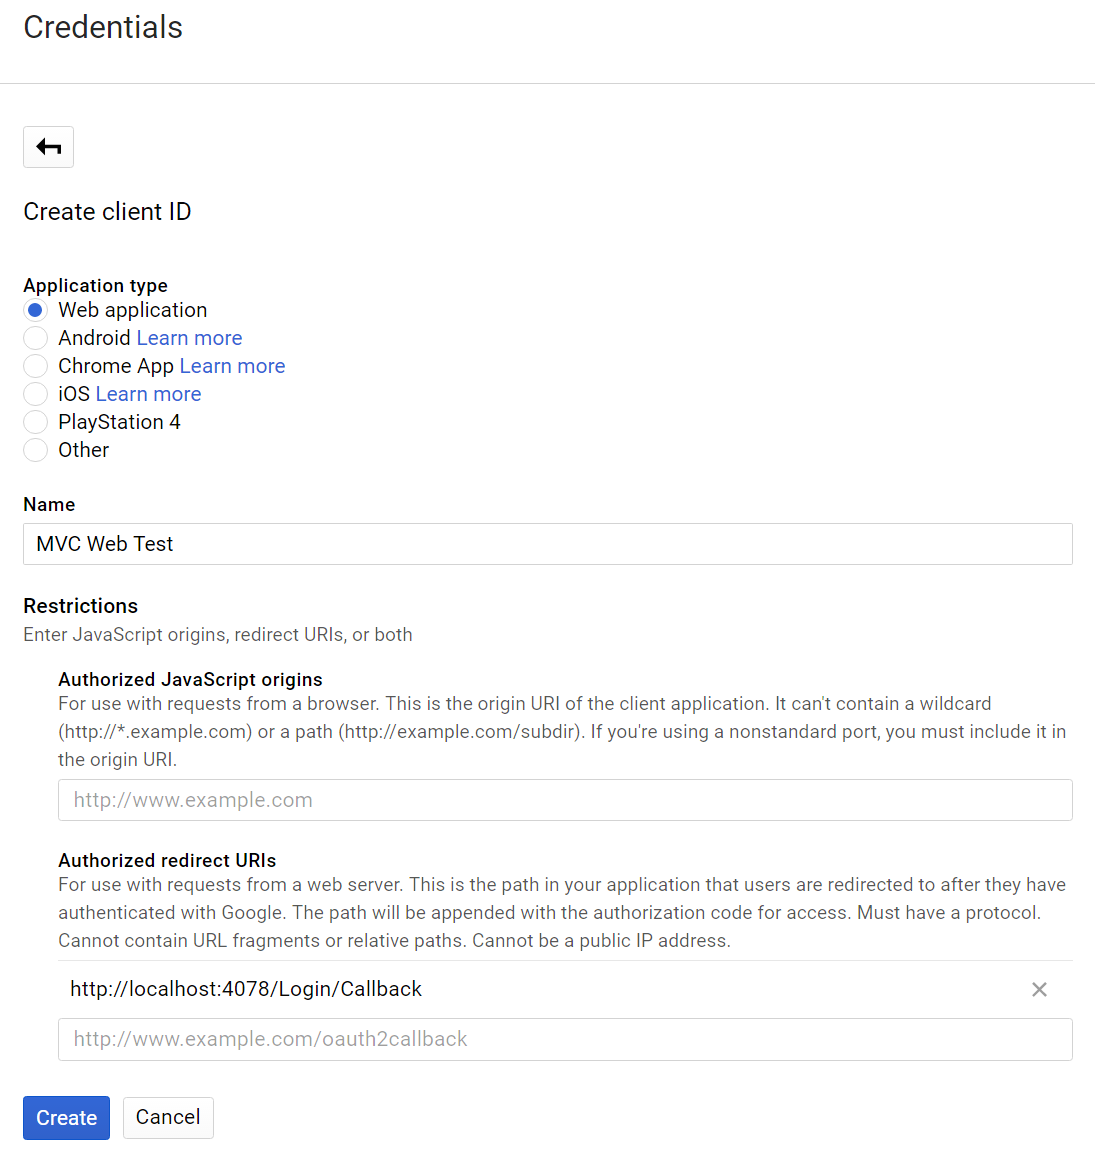Select the Web application type

coord(35,310)
